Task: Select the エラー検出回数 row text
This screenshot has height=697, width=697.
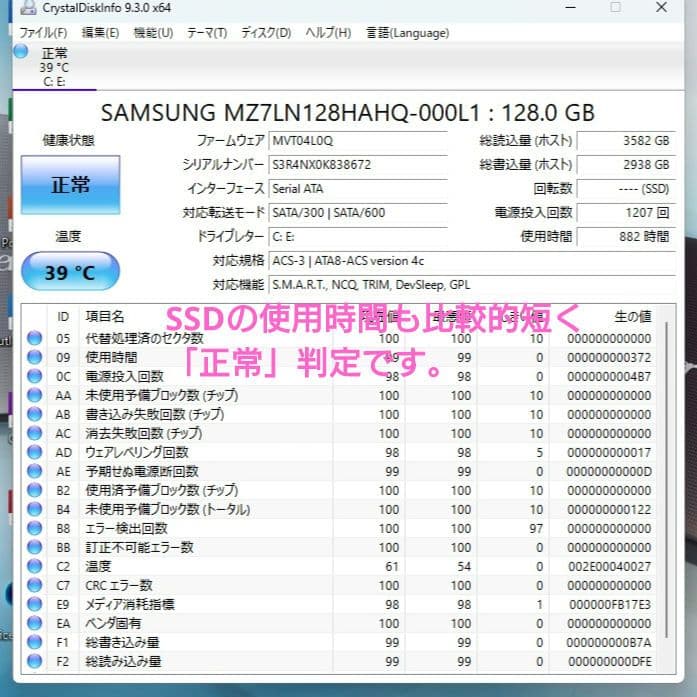Action: coord(127,529)
